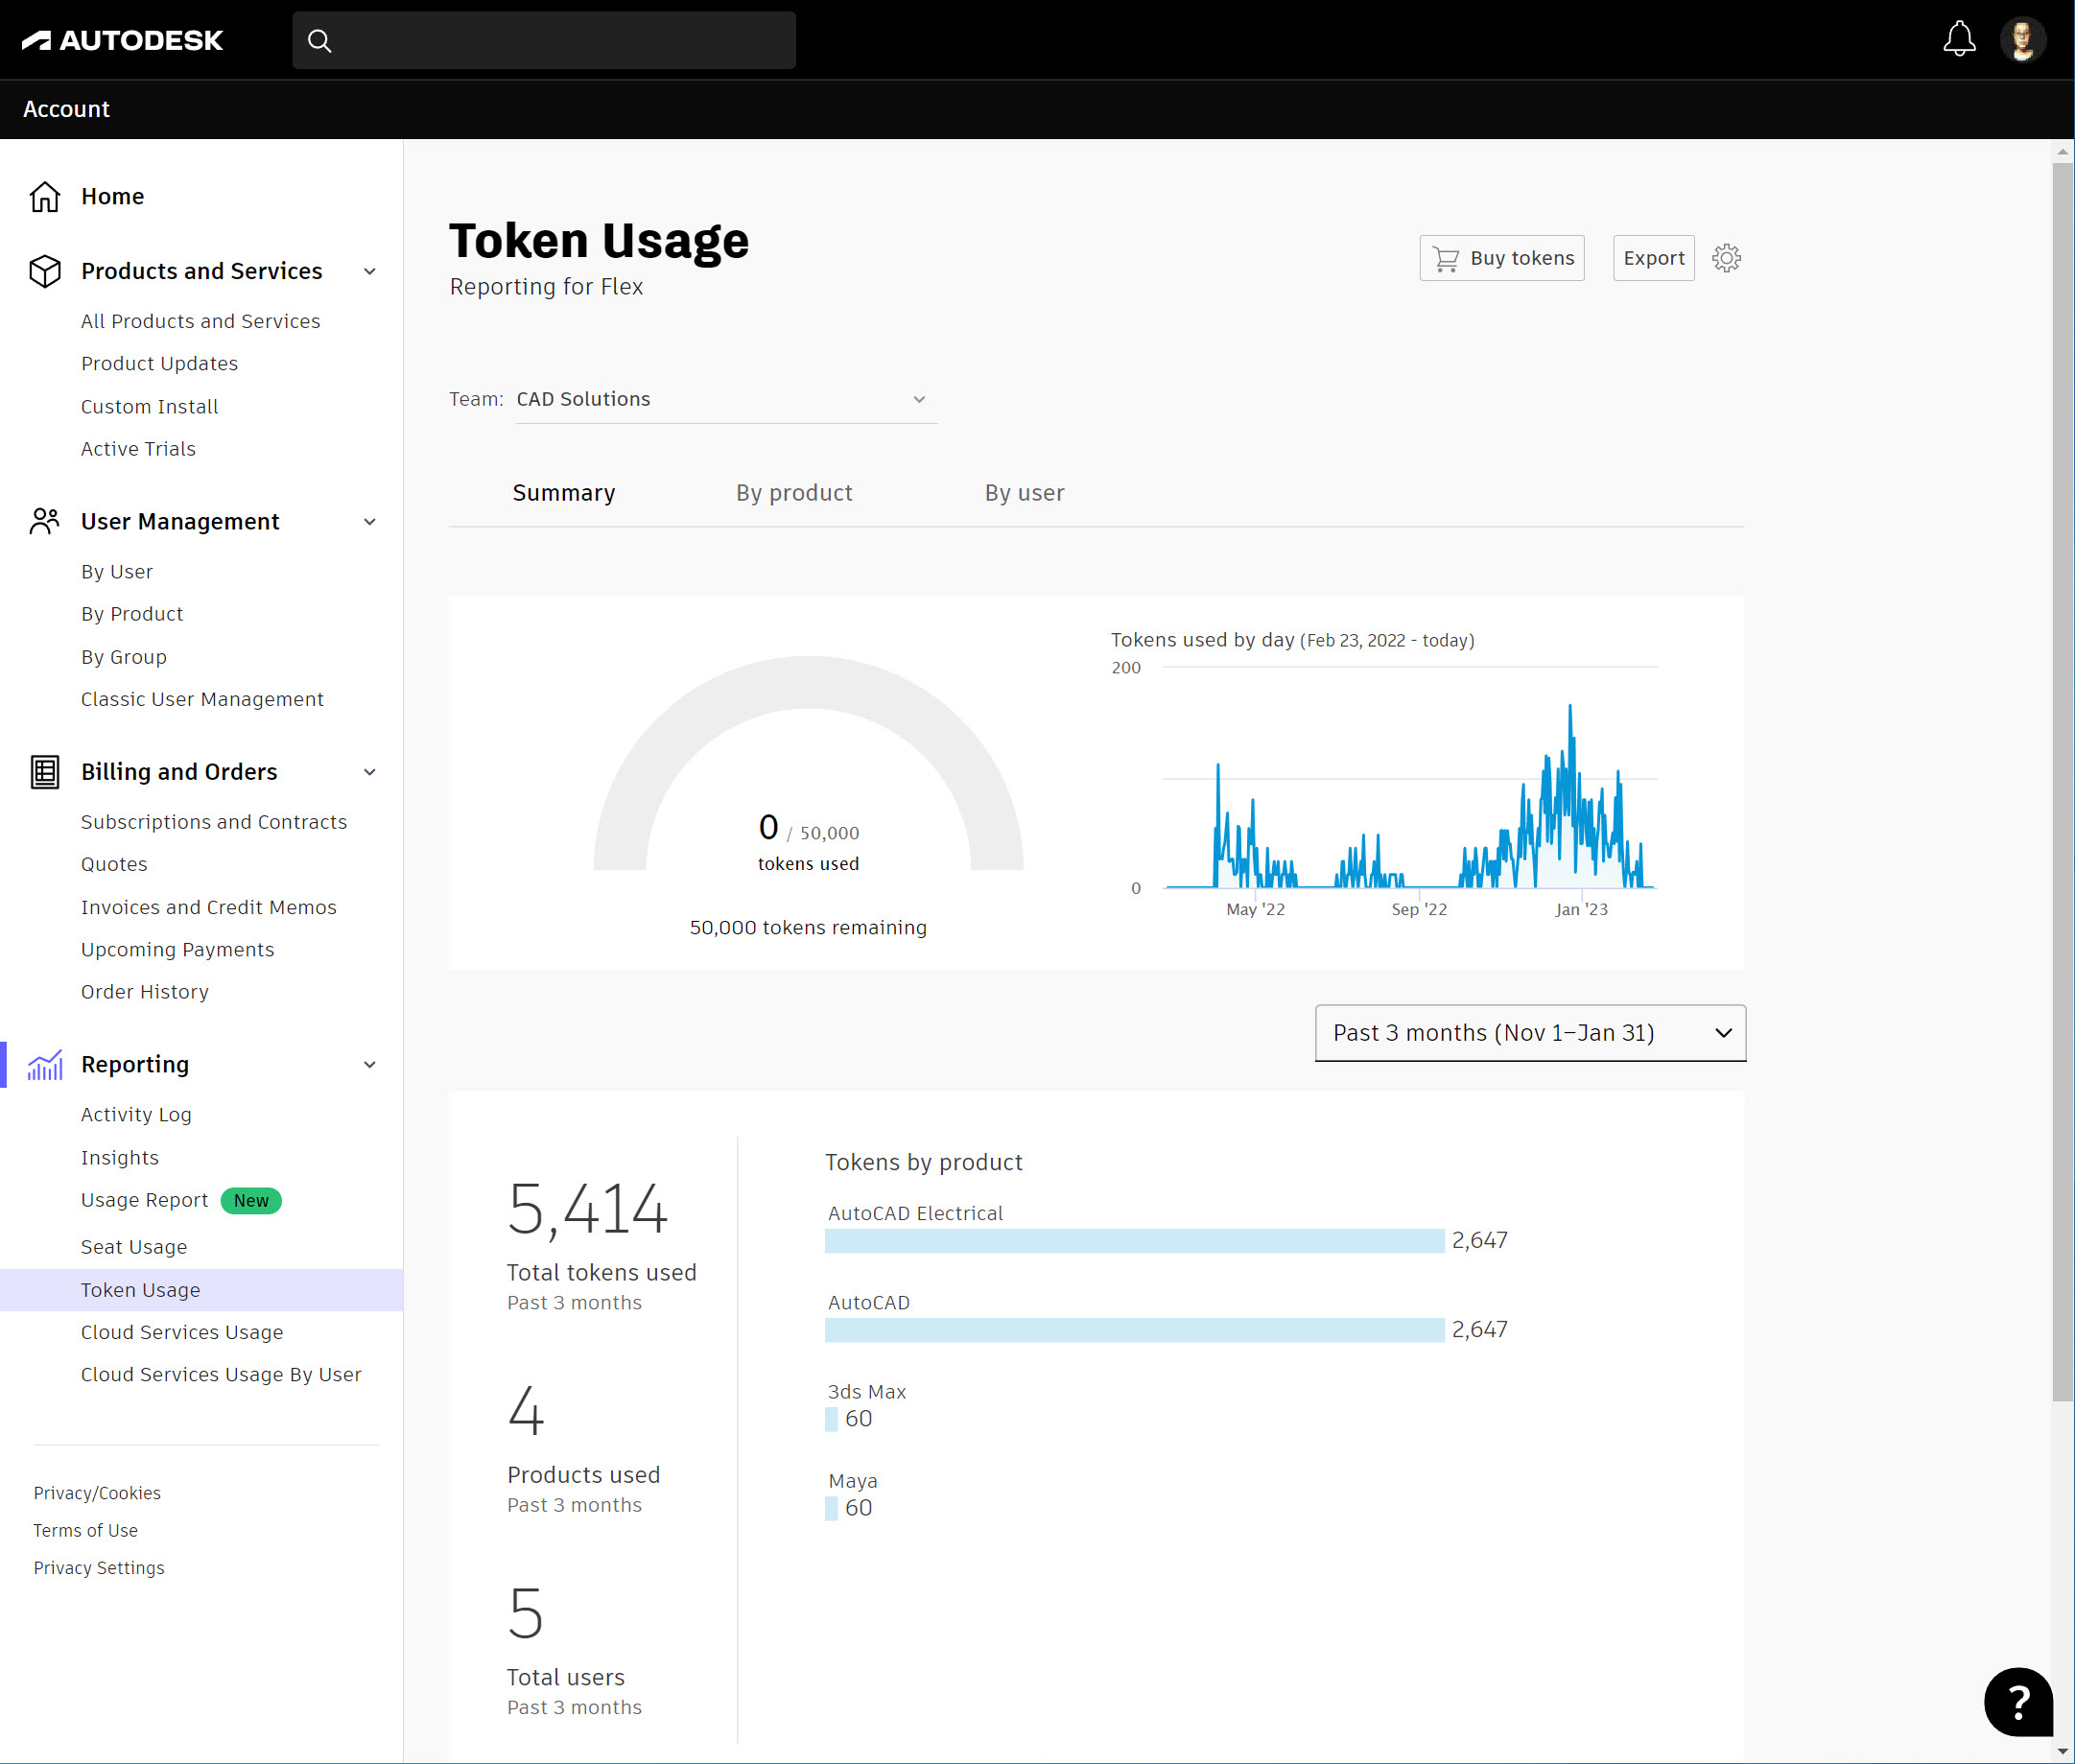
Task: Open Privacy Settings link
Action: pyautogui.click(x=99, y=1568)
